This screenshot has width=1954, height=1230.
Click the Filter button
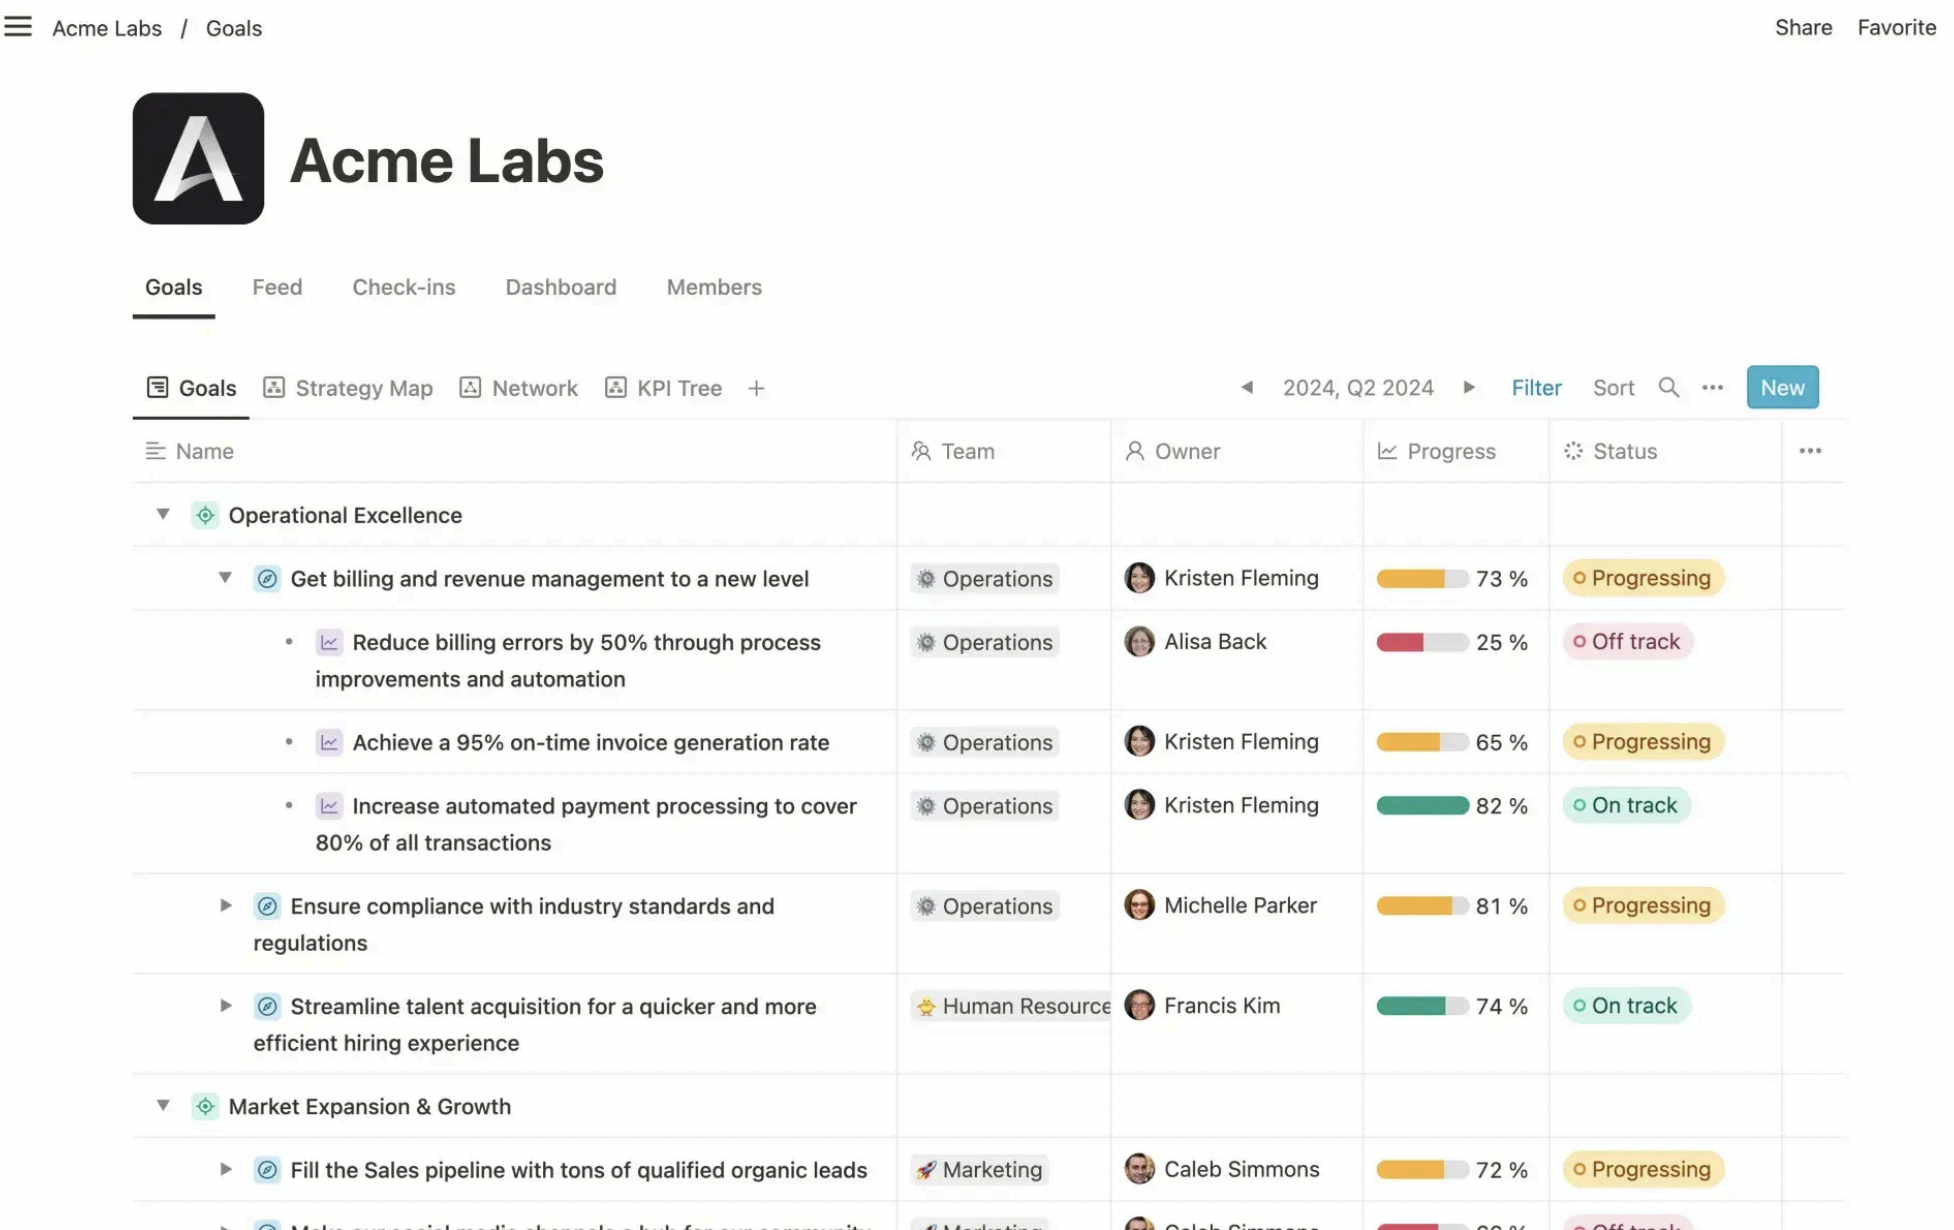click(x=1536, y=387)
